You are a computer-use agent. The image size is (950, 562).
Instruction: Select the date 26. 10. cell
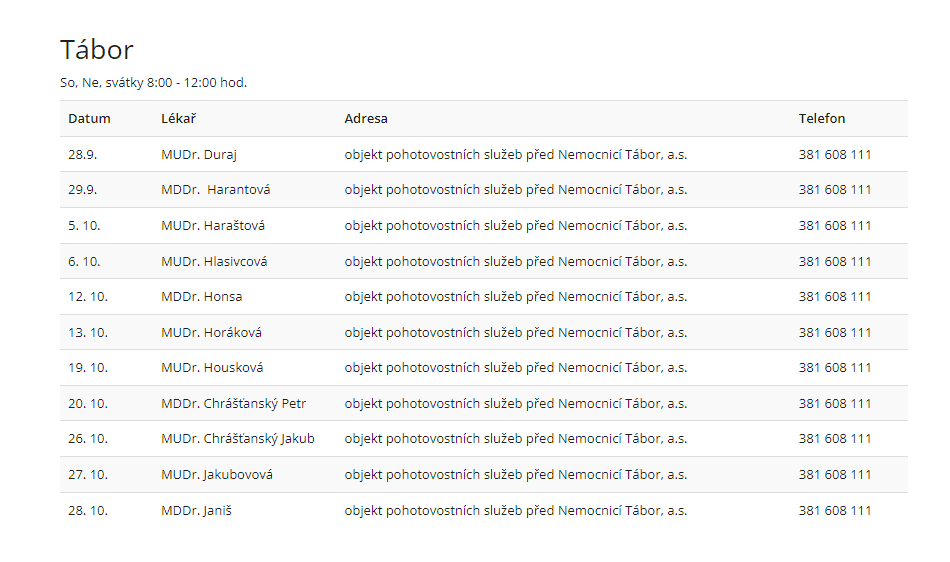click(x=87, y=439)
